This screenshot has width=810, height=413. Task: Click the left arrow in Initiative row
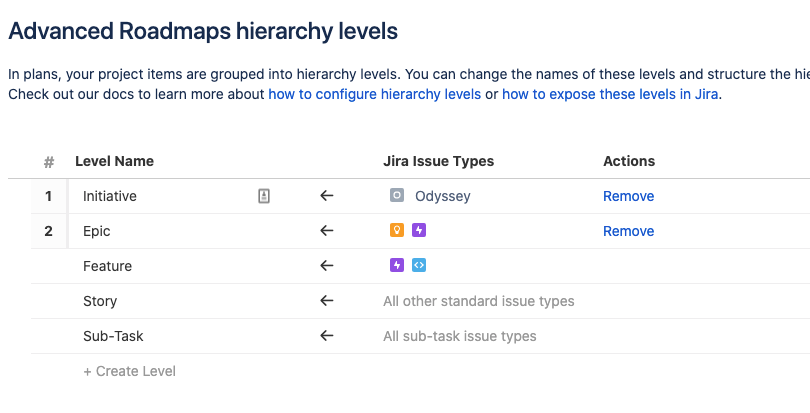pos(326,196)
